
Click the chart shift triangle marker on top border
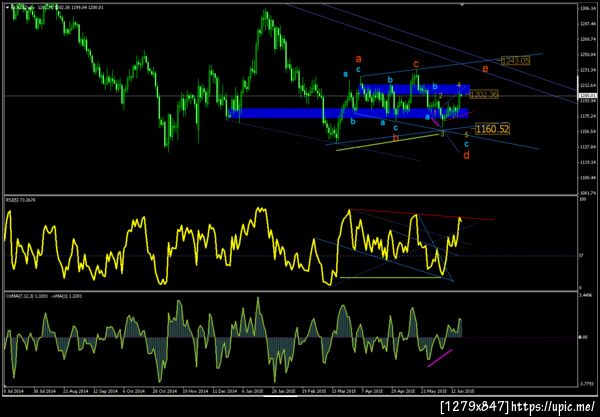462,5
